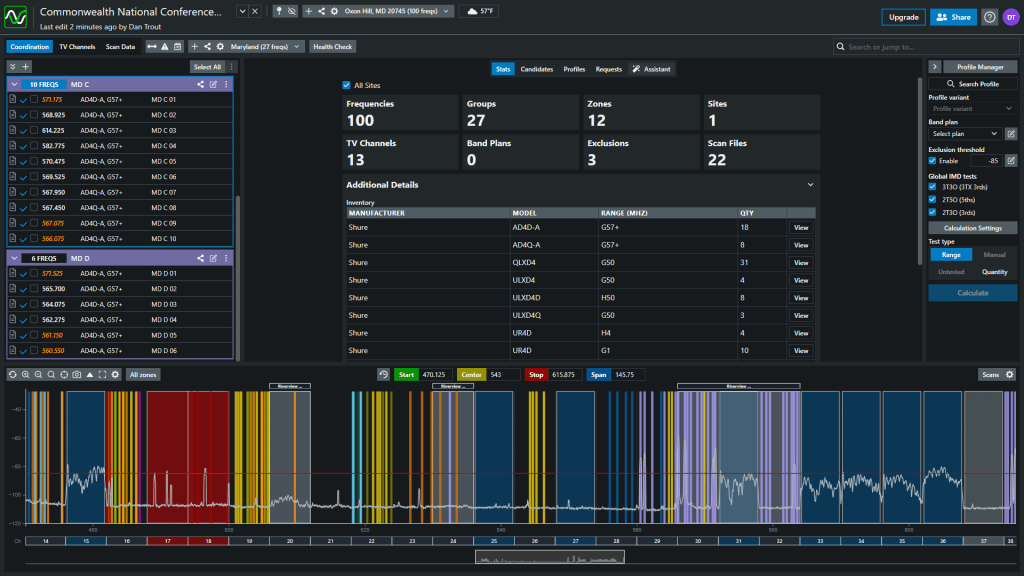Click the camera snapshot icon in spectrum toolbar
Image resolution: width=1024 pixels, height=576 pixels.
[76, 374]
